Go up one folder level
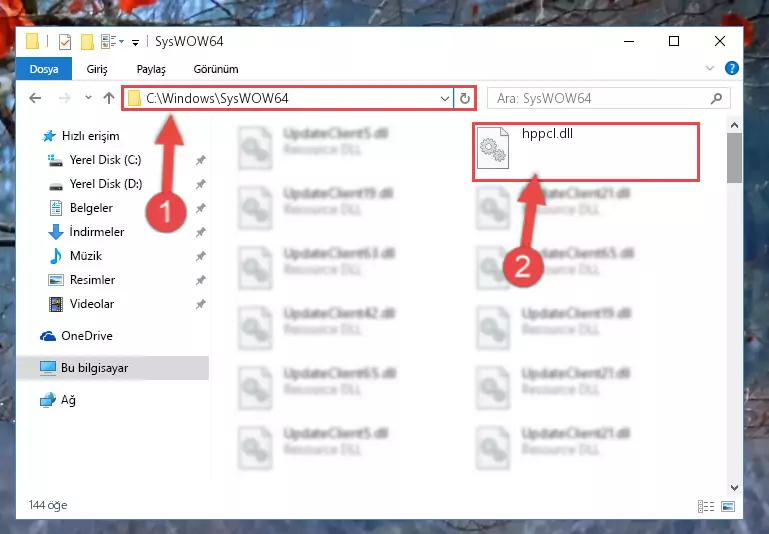The image size is (769, 534). click(x=109, y=98)
